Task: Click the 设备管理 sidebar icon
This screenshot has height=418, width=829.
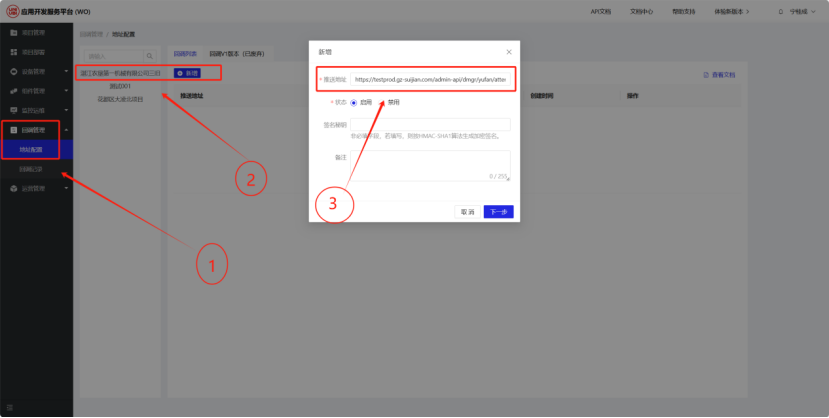Action: [13, 72]
